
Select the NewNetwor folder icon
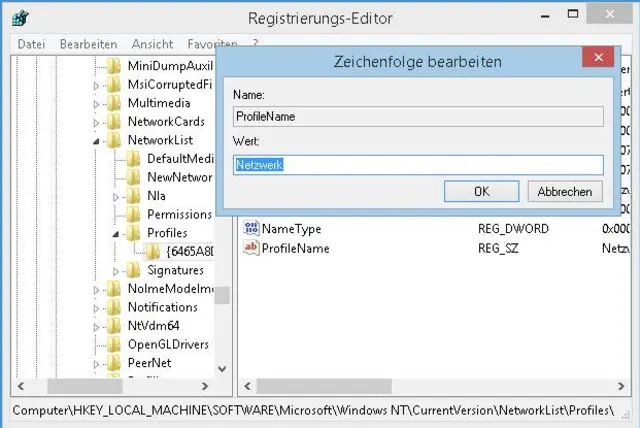click(133, 177)
